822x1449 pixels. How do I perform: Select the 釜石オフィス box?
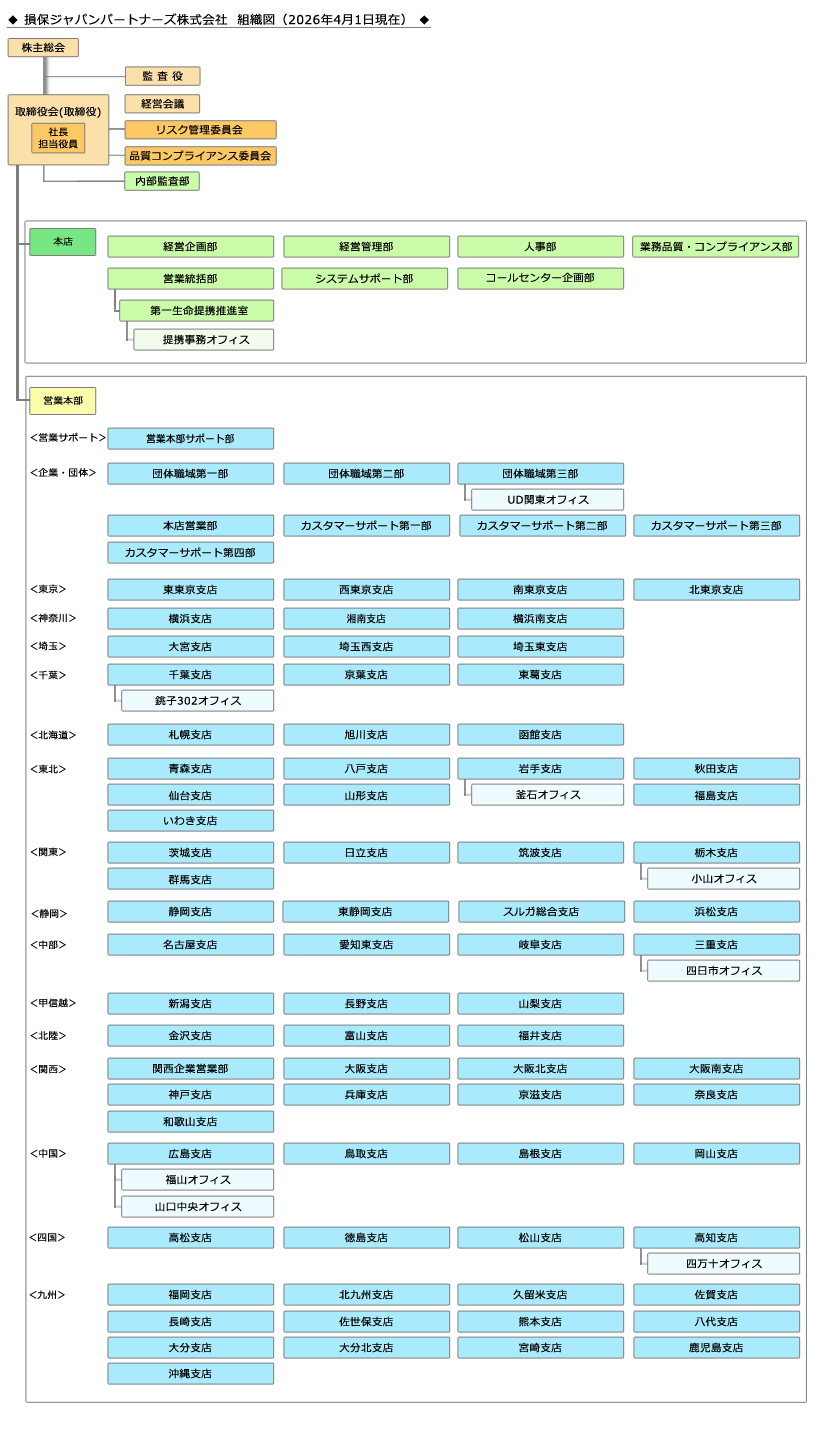(x=547, y=795)
